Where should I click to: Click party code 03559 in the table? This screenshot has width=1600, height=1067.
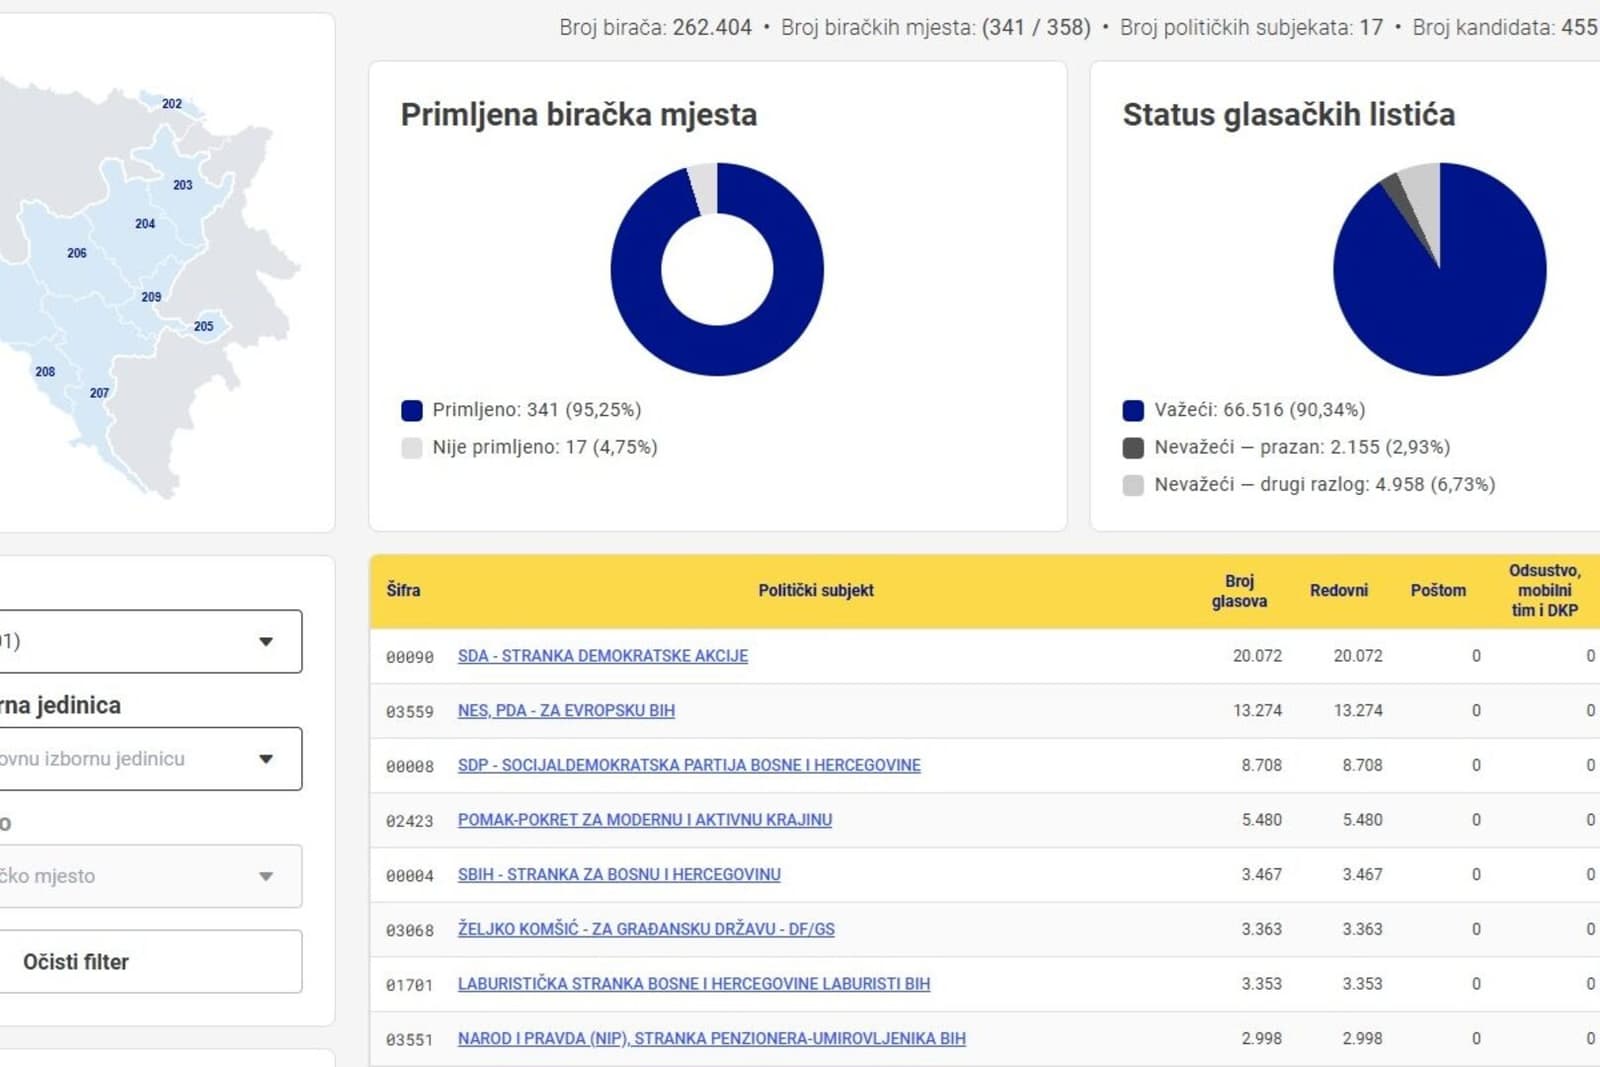pos(410,712)
